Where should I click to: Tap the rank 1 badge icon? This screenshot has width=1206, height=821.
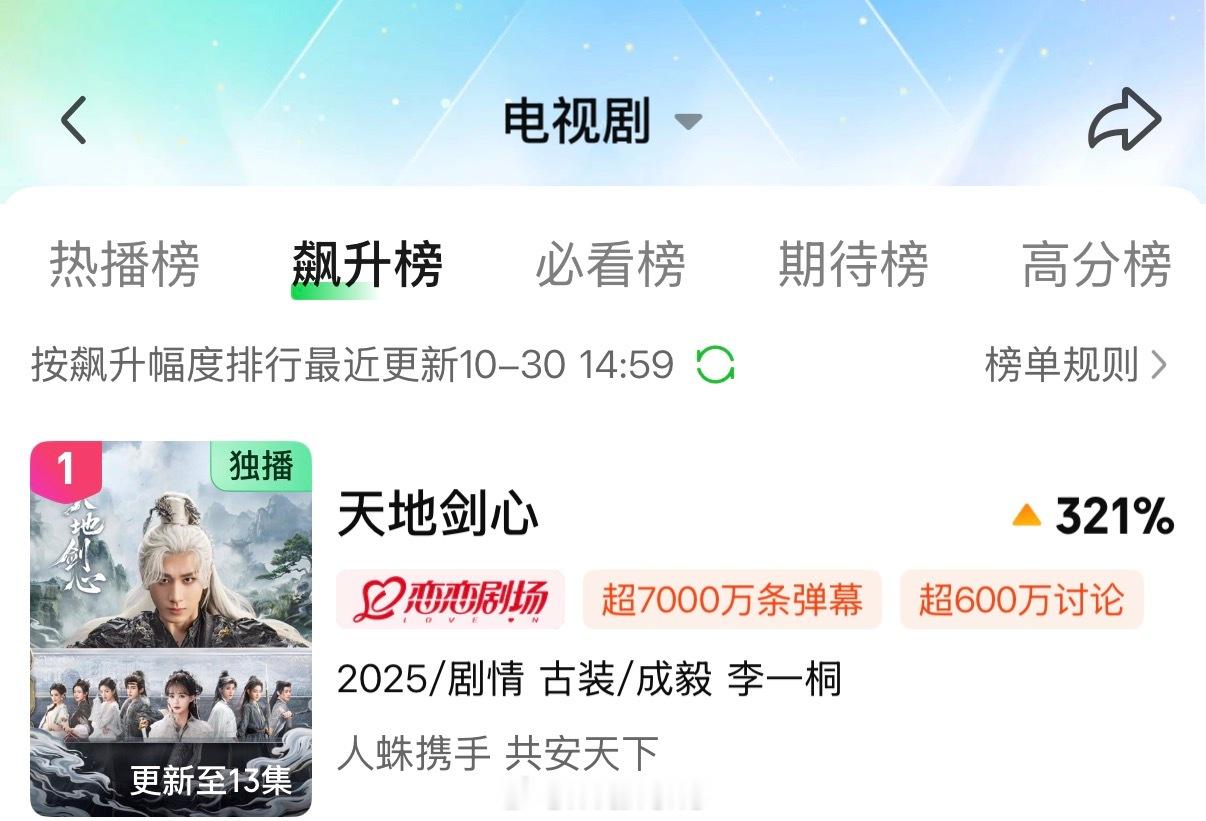[66, 469]
